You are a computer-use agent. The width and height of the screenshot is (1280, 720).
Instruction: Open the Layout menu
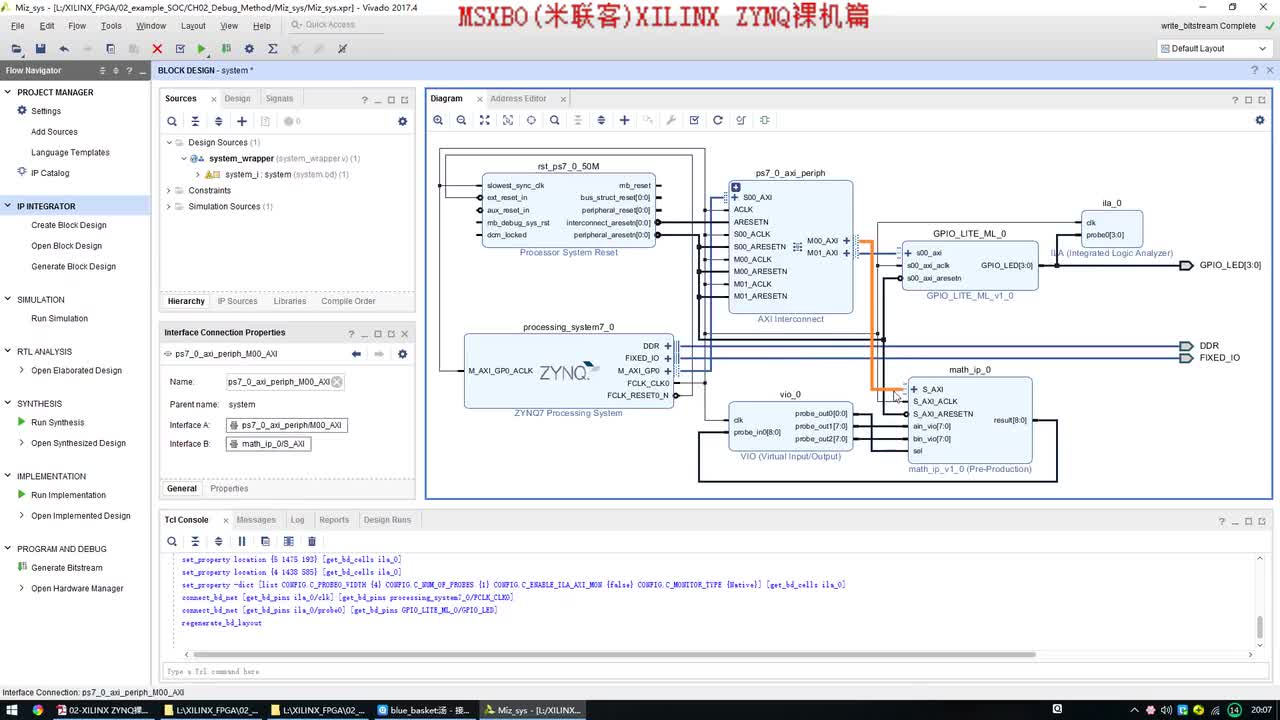point(193,26)
